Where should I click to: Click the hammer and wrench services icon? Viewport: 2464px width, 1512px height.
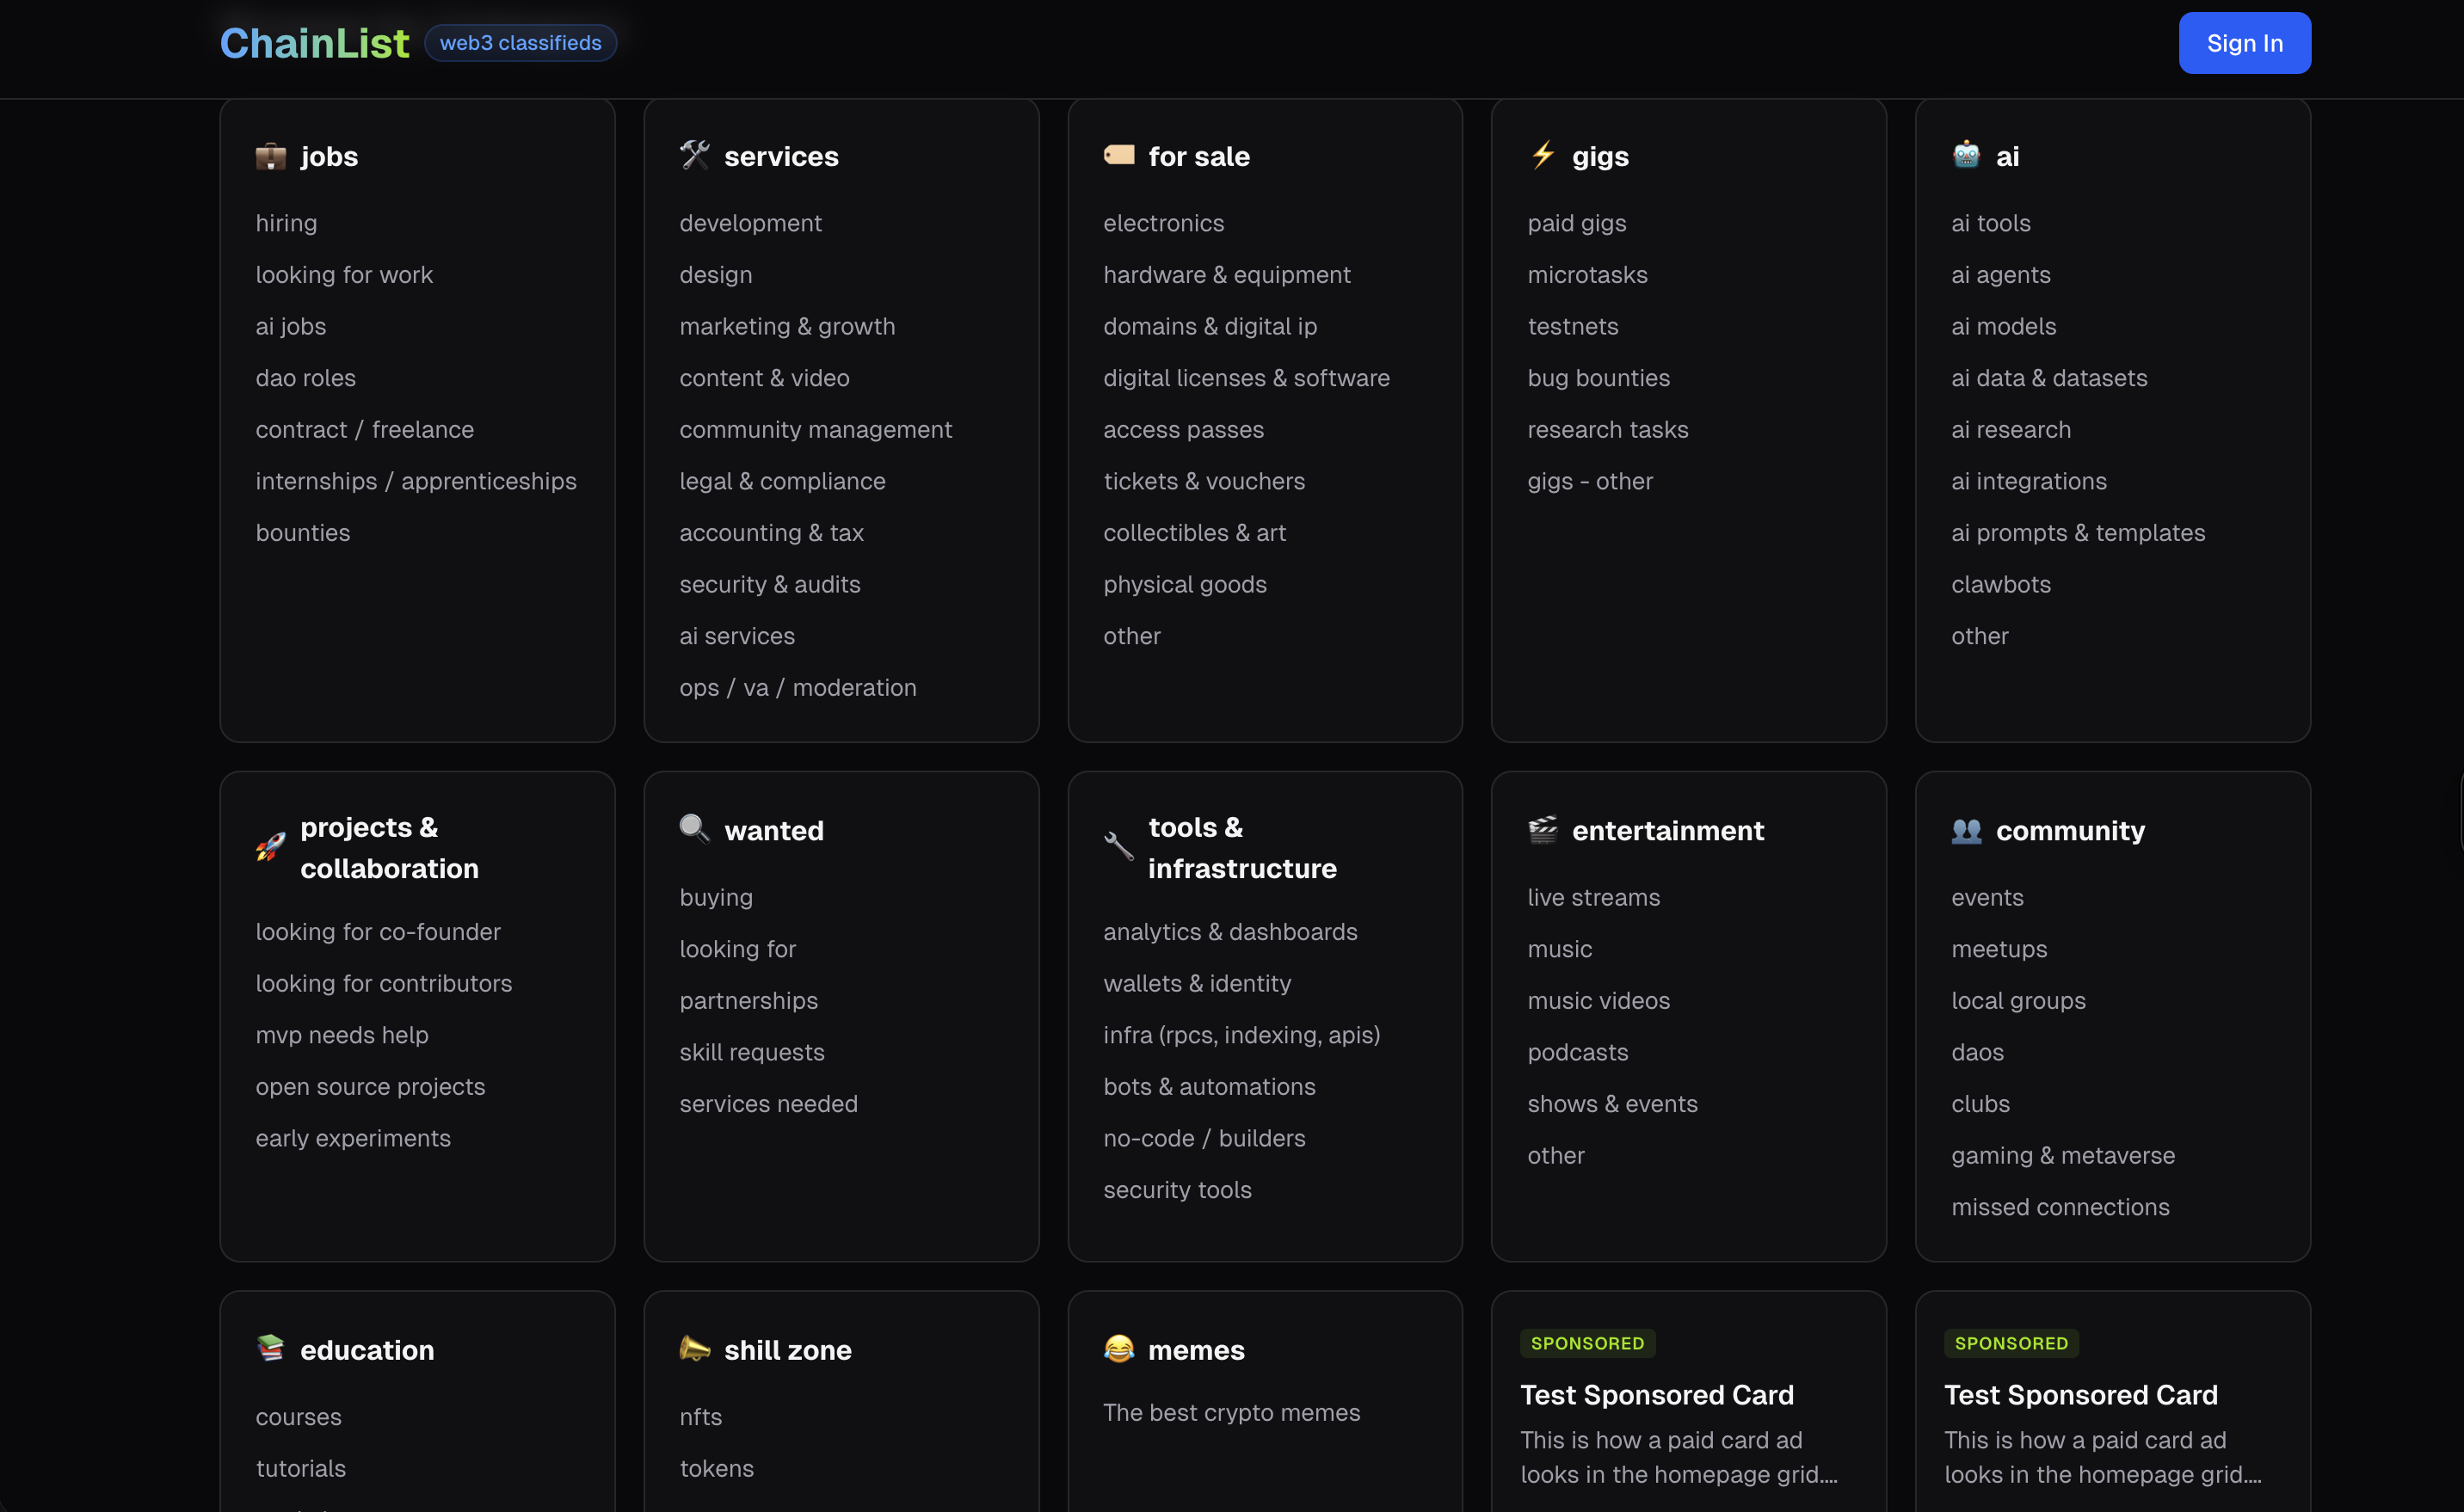pyautogui.click(x=694, y=154)
